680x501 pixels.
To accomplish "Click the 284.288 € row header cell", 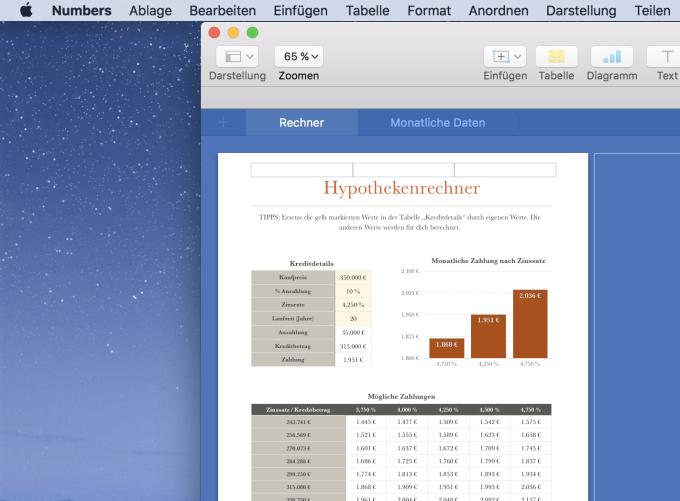I will (298, 461).
